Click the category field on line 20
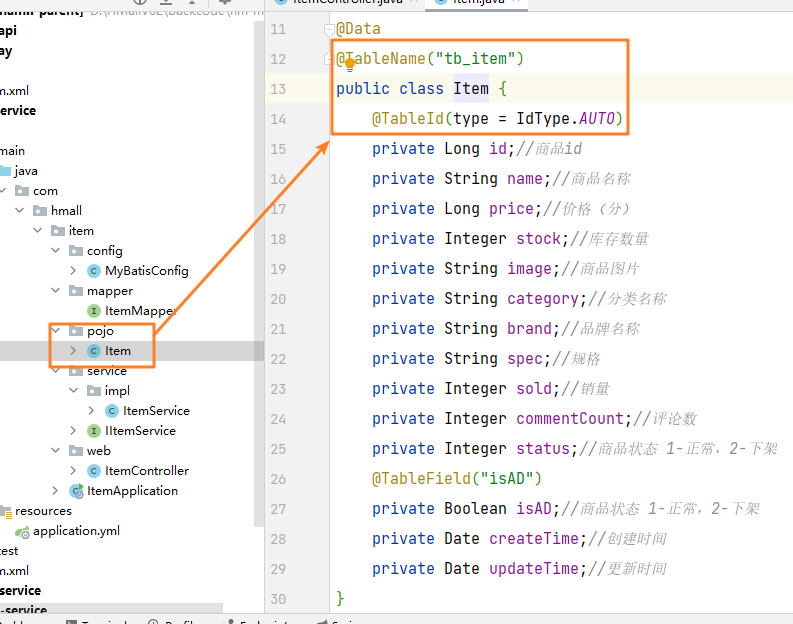Viewport: 793px width, 624px height. point(543,299)
